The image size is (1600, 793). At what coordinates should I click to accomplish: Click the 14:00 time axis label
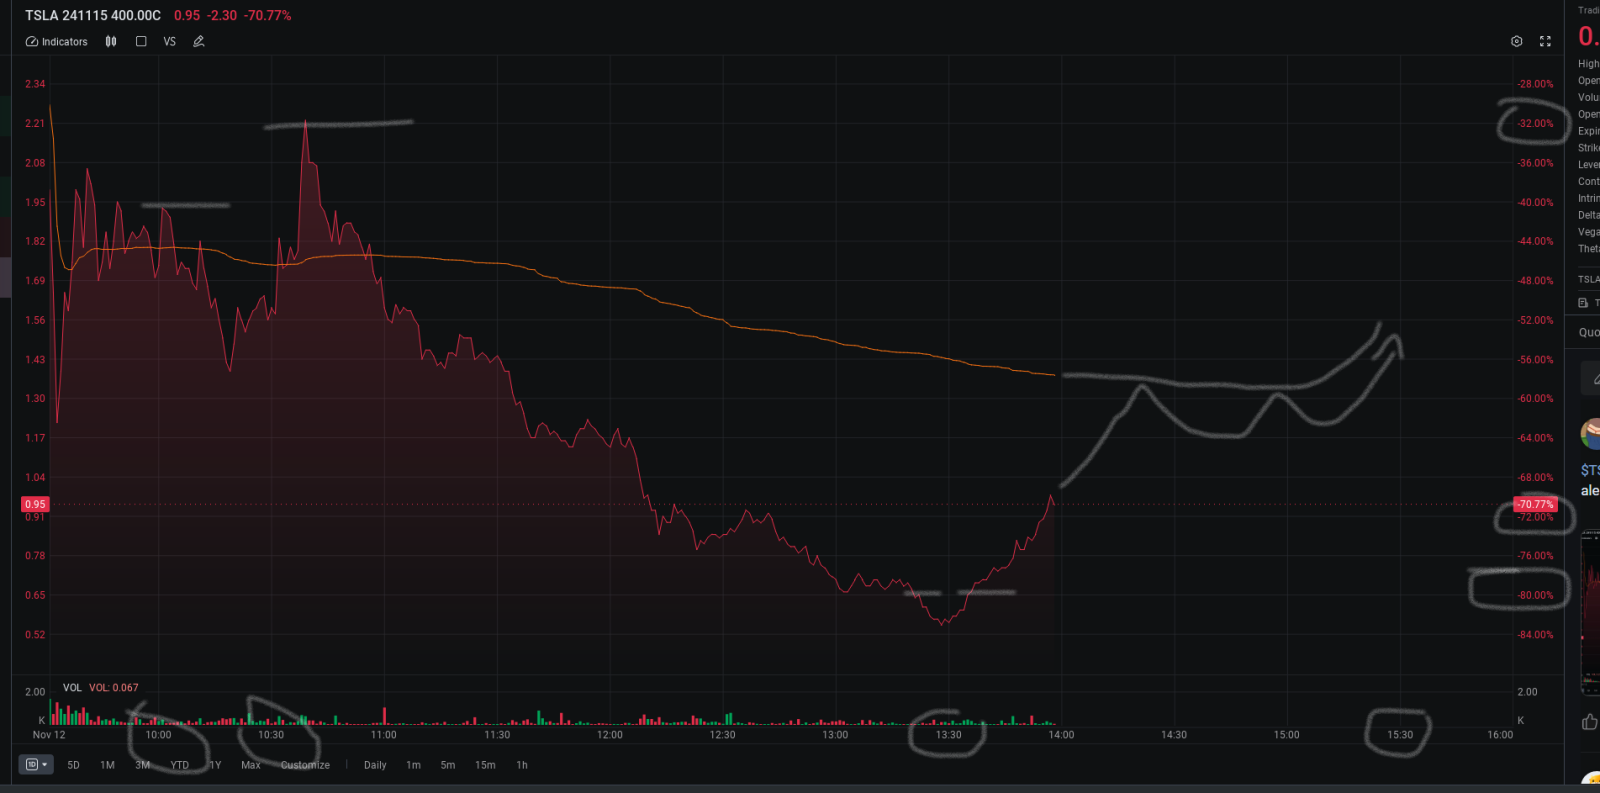tap(1061, 735)
